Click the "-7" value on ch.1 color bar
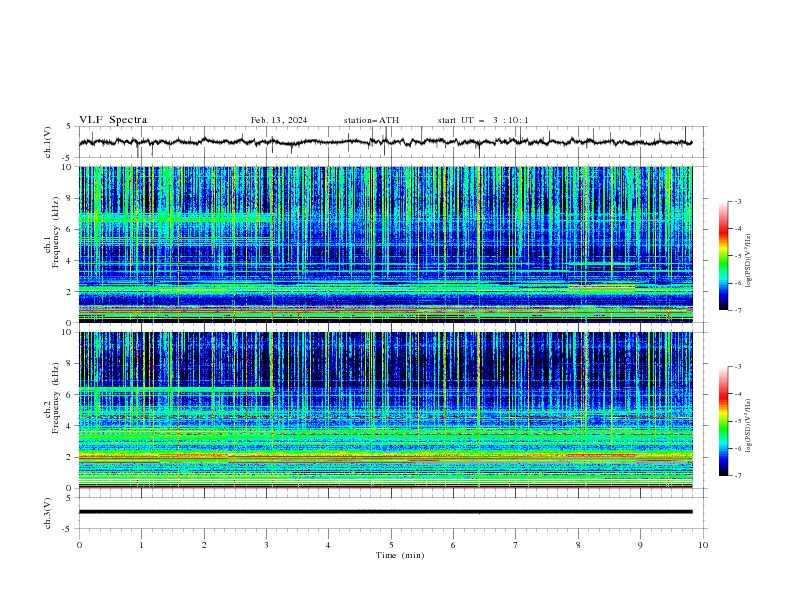 (737, 310)
